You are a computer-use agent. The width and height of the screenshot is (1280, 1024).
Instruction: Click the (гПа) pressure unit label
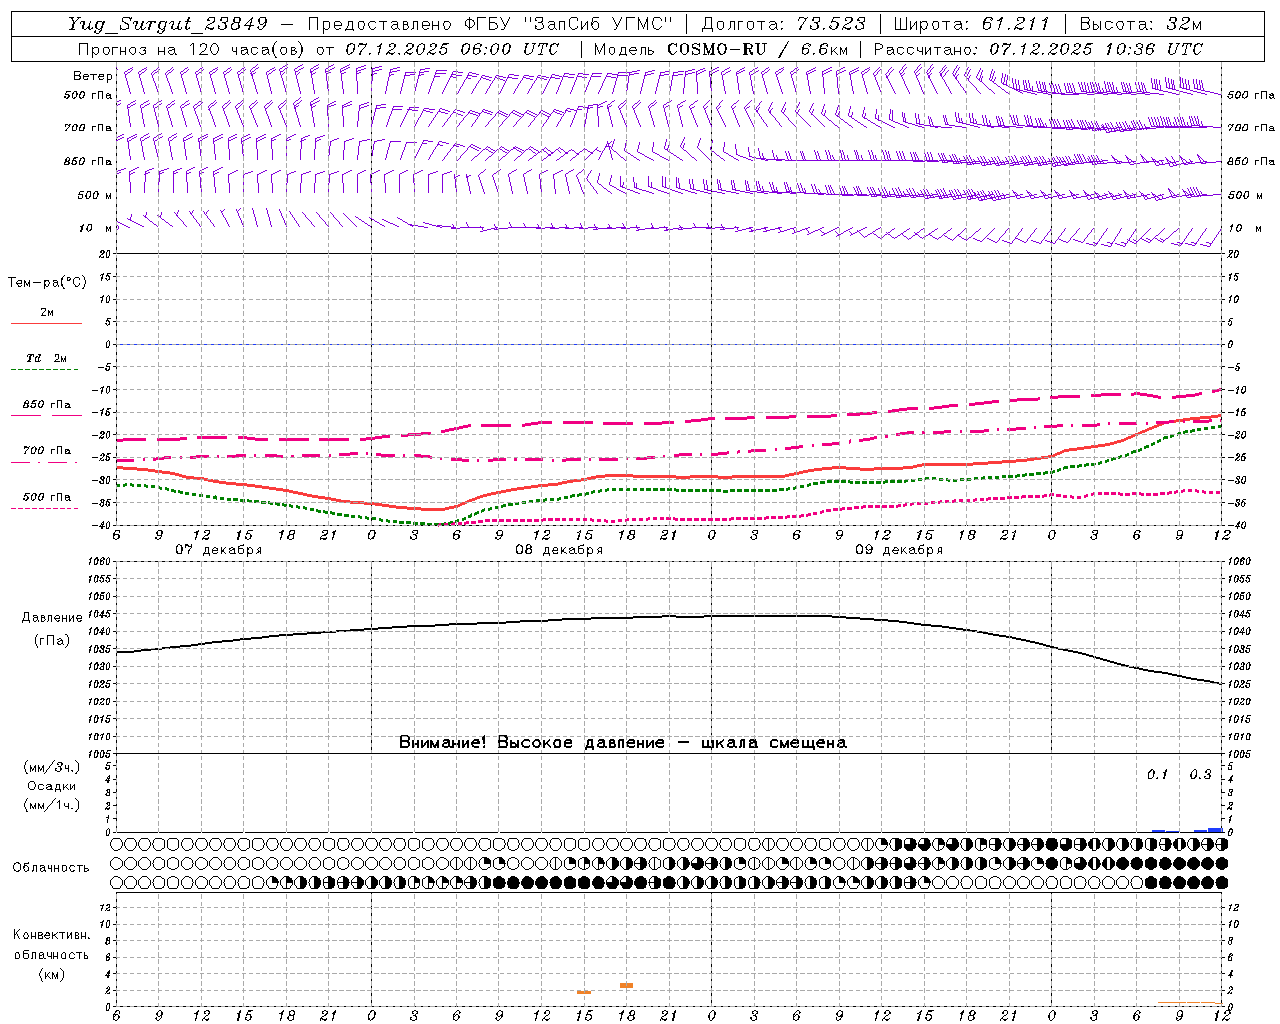coord(52,641)
